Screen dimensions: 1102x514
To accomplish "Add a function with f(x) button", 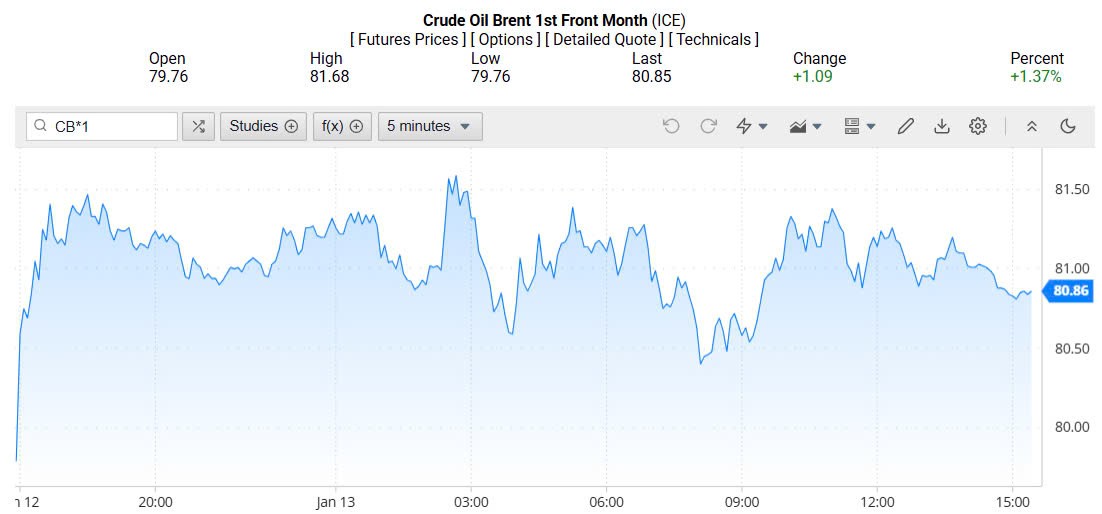I will (x=342, y=126).
